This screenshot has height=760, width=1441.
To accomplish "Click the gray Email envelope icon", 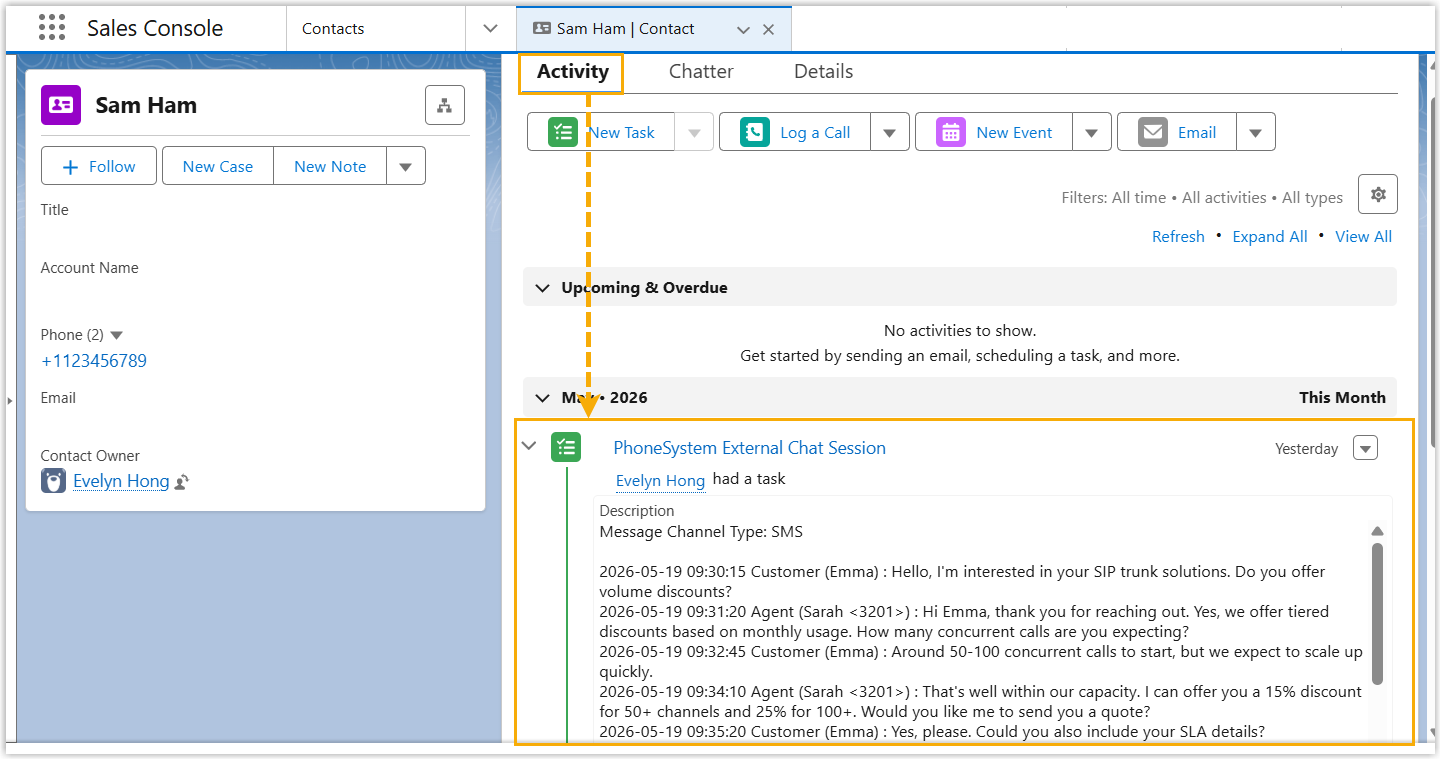I will coord(1153,132).
